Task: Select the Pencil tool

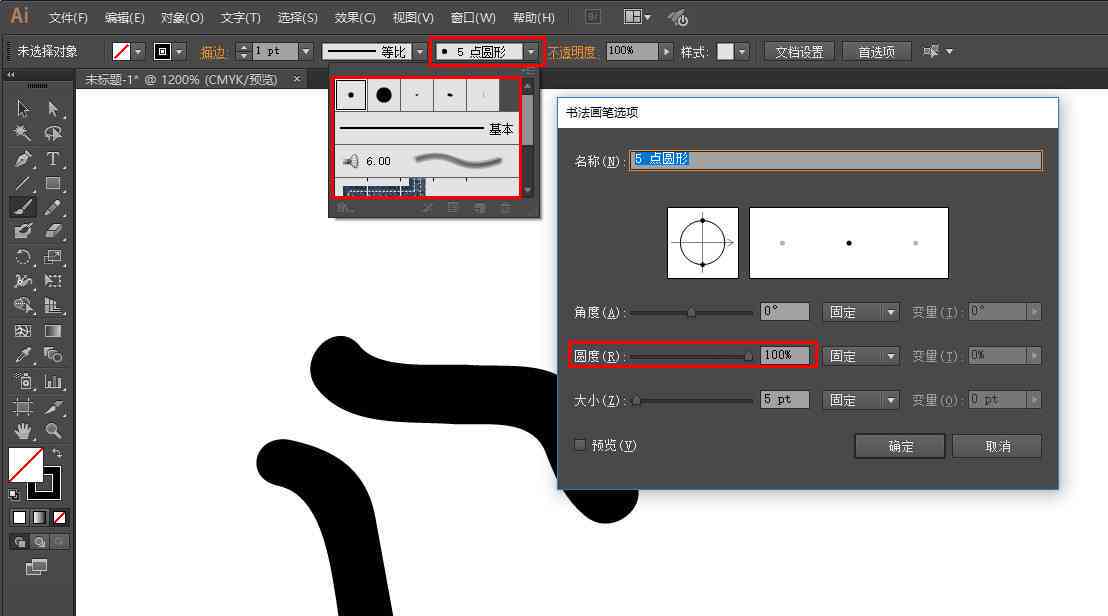Action: [x=53, y=208]
